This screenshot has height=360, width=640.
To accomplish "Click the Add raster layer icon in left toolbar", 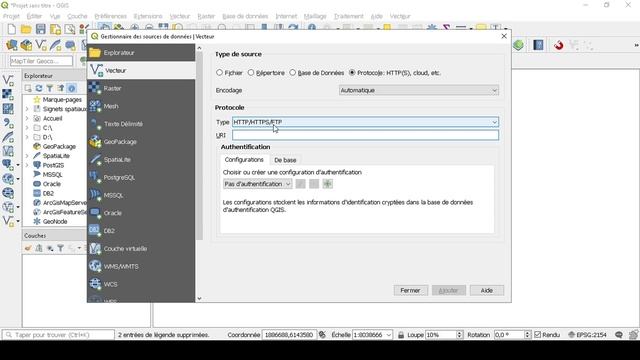I will (8, 95).
